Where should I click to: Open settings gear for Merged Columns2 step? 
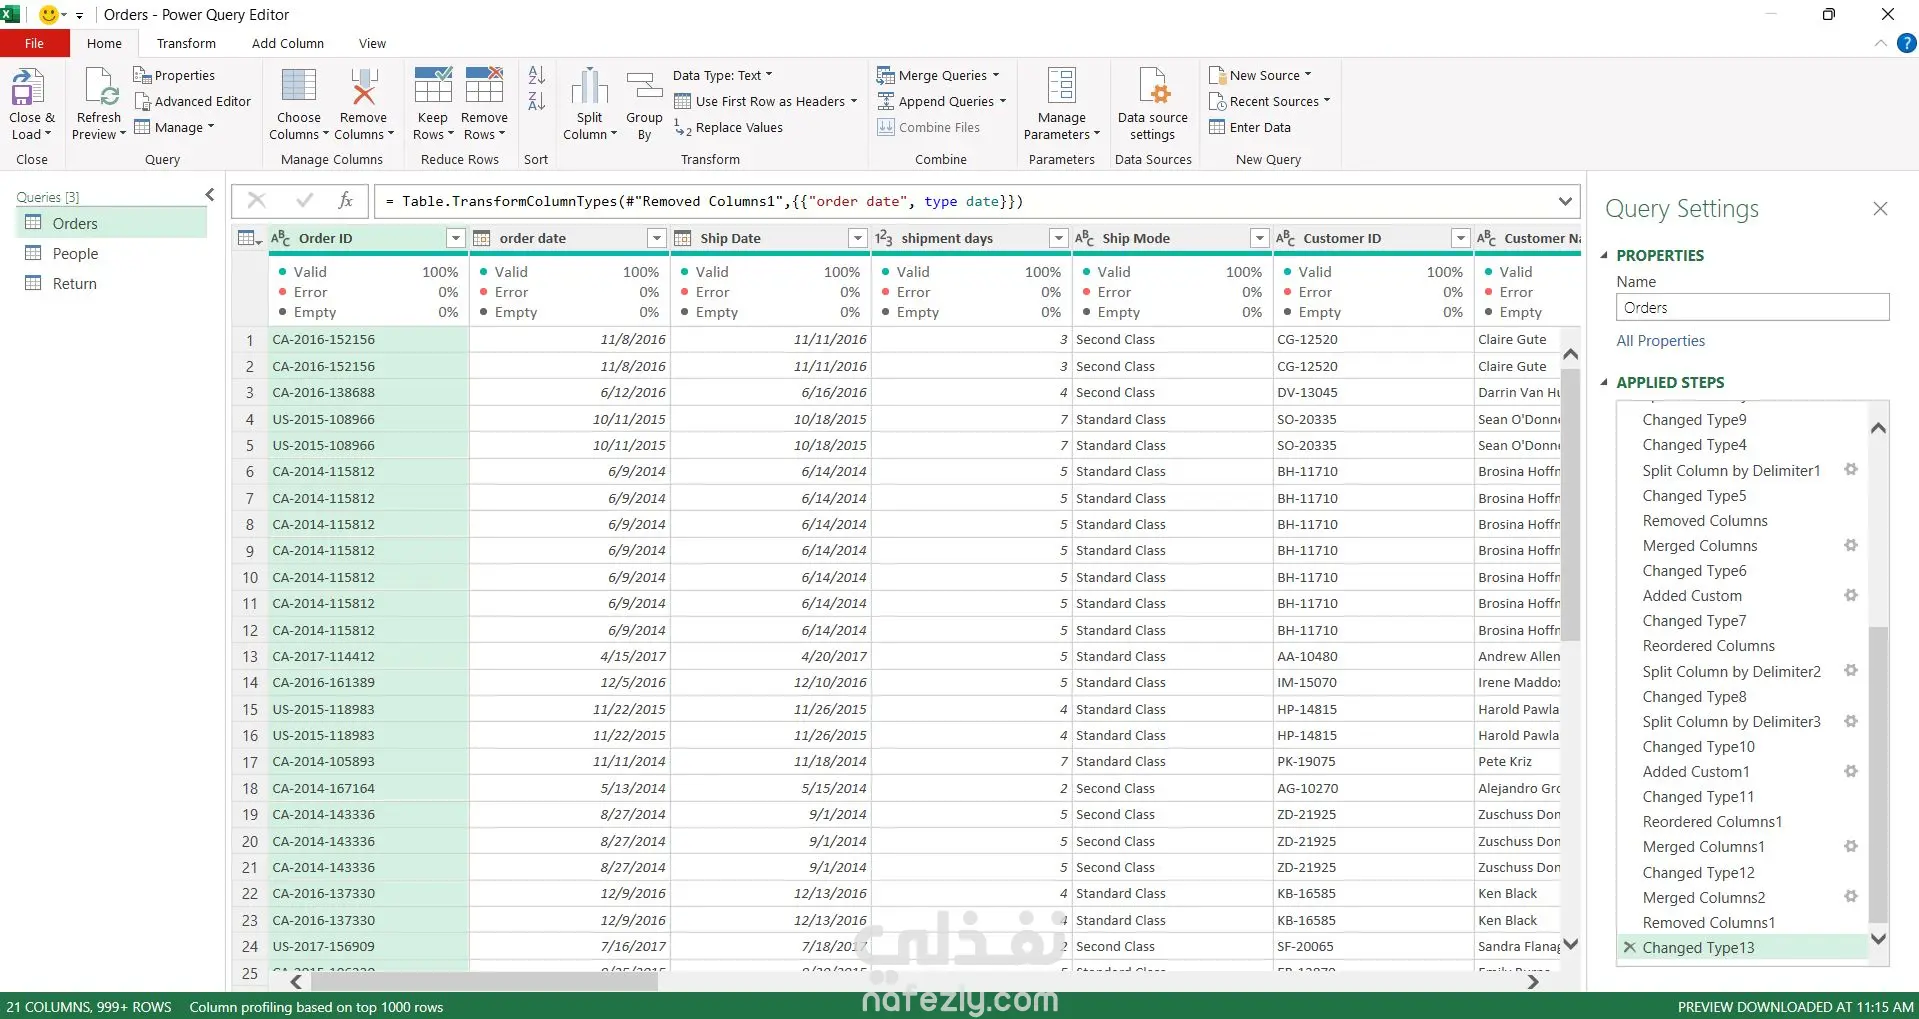point(1851,897)
